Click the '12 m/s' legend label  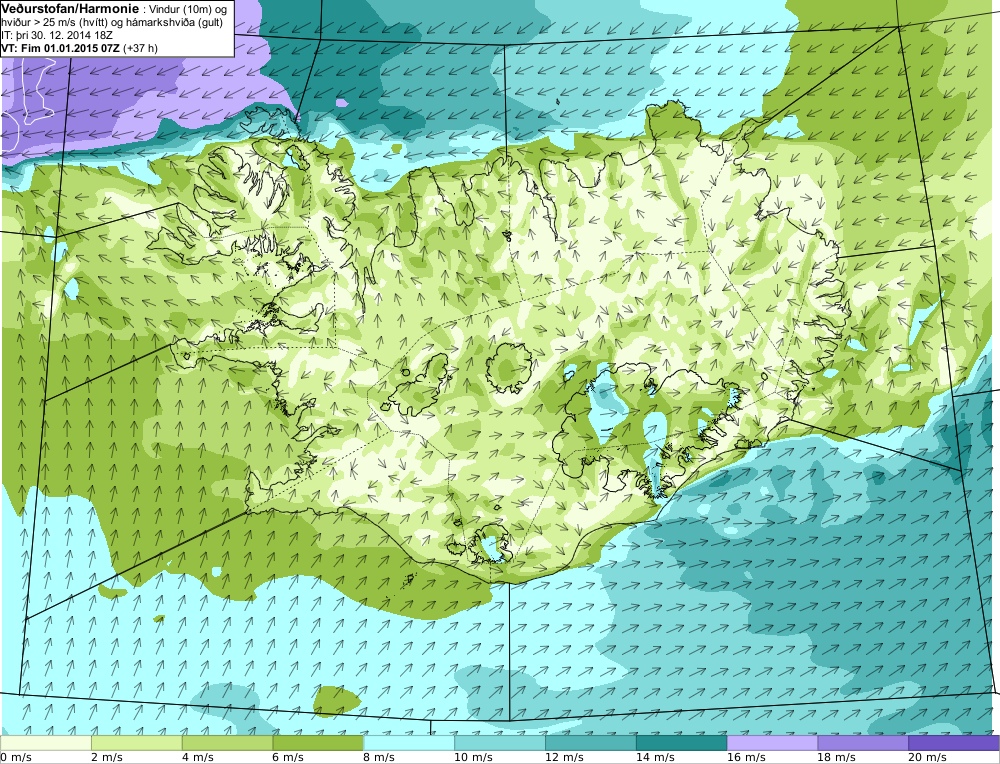tap(564, 757)
